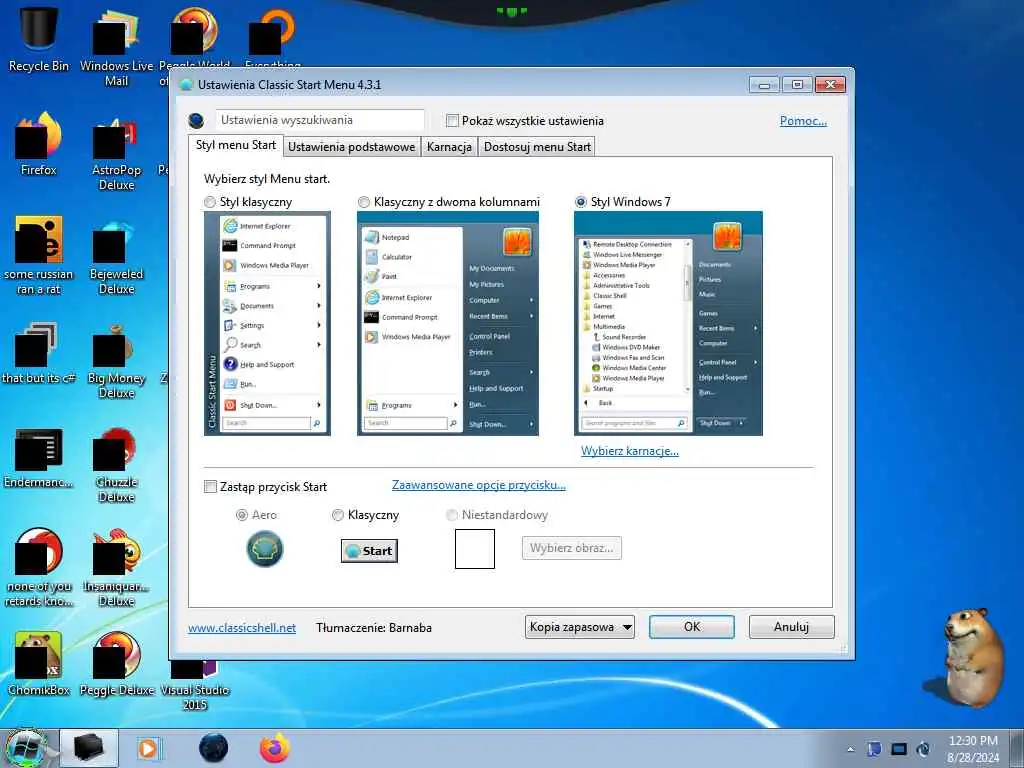Select the 'Styl Windows 7' radio button
This screenshot has width=1024, height=768.
581,202
